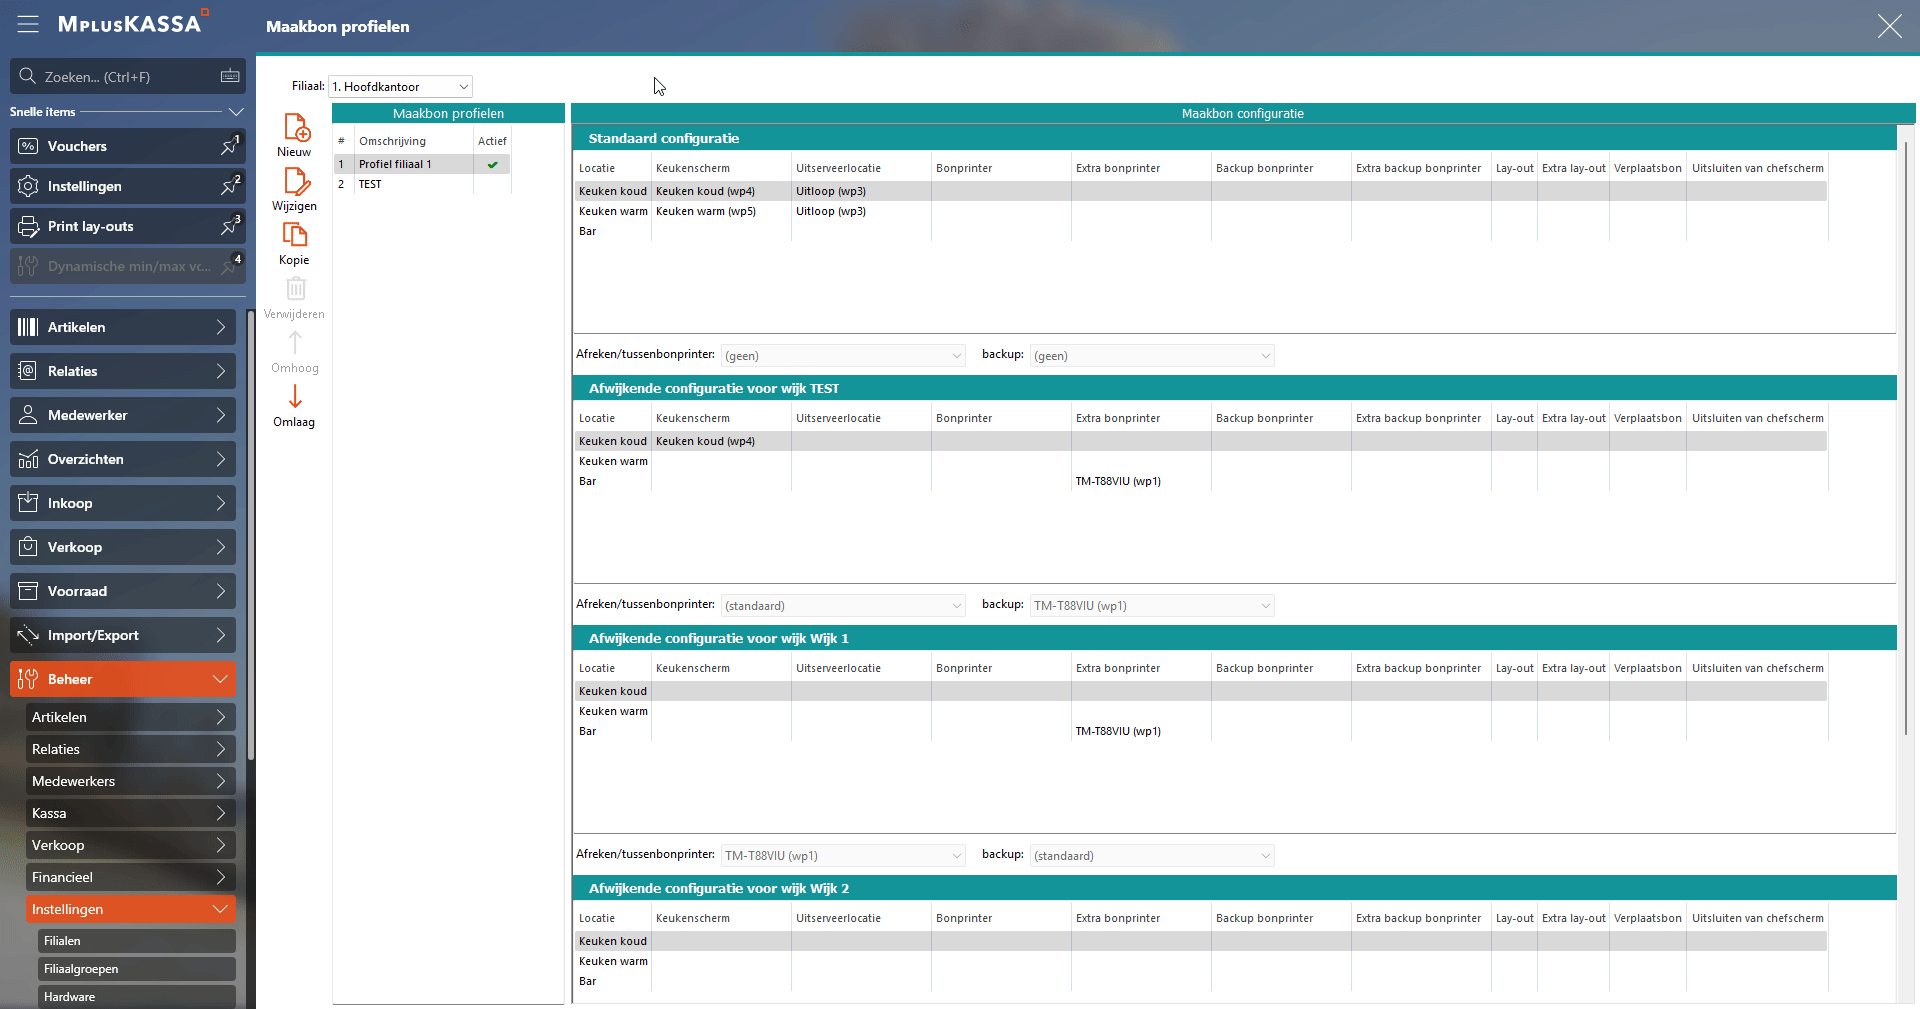Click the Verkoop shopping bag icon
Screen dimensions: 1920x1009
[x=28, y=547]
